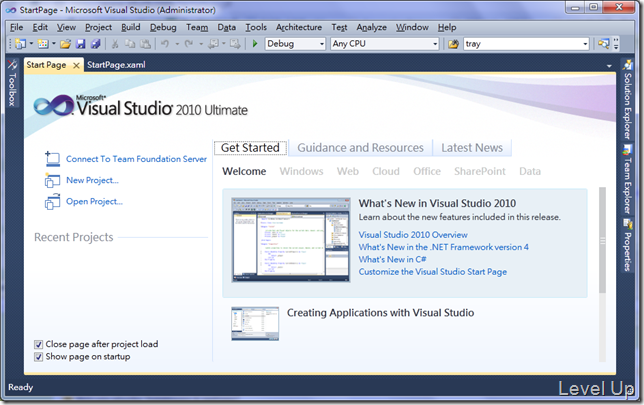Image resolution: width=644 pixels, height=405 pixels.
Task: Click the Open File folder icon
Action: [65, 44]
